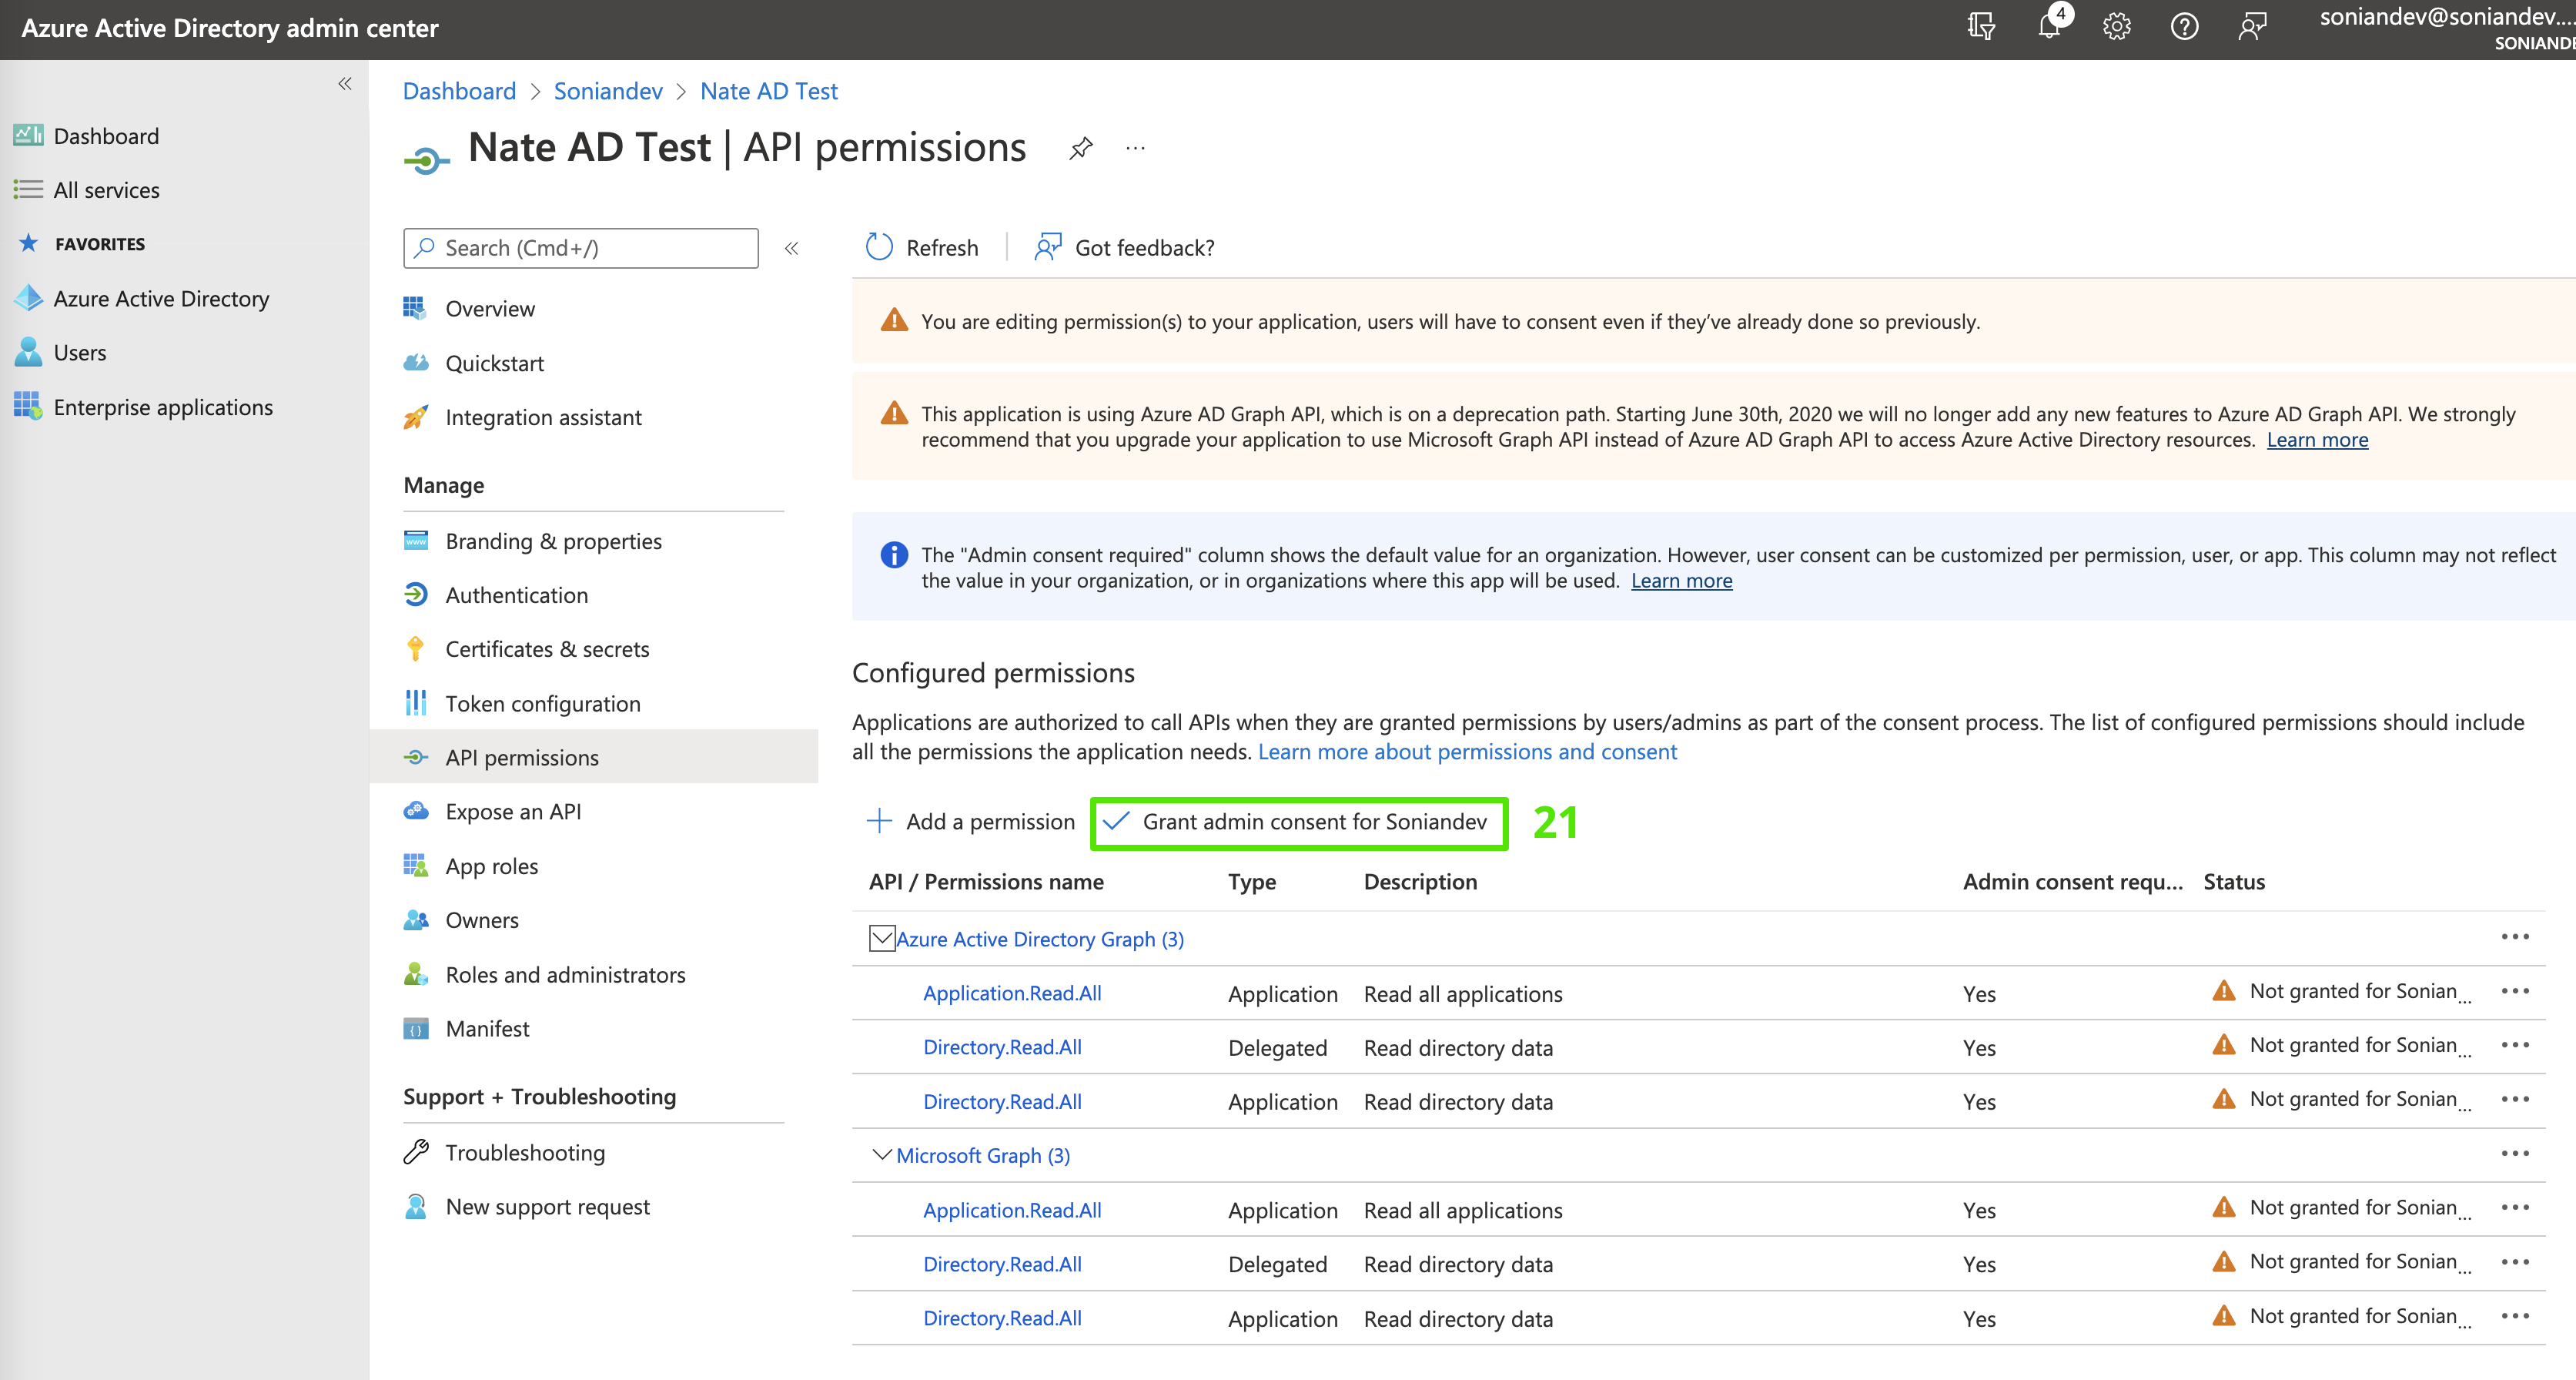Screen dimensions: 2576x1380
Task: Click Got feedback? in the toolbar
Action: [1125, 247]
